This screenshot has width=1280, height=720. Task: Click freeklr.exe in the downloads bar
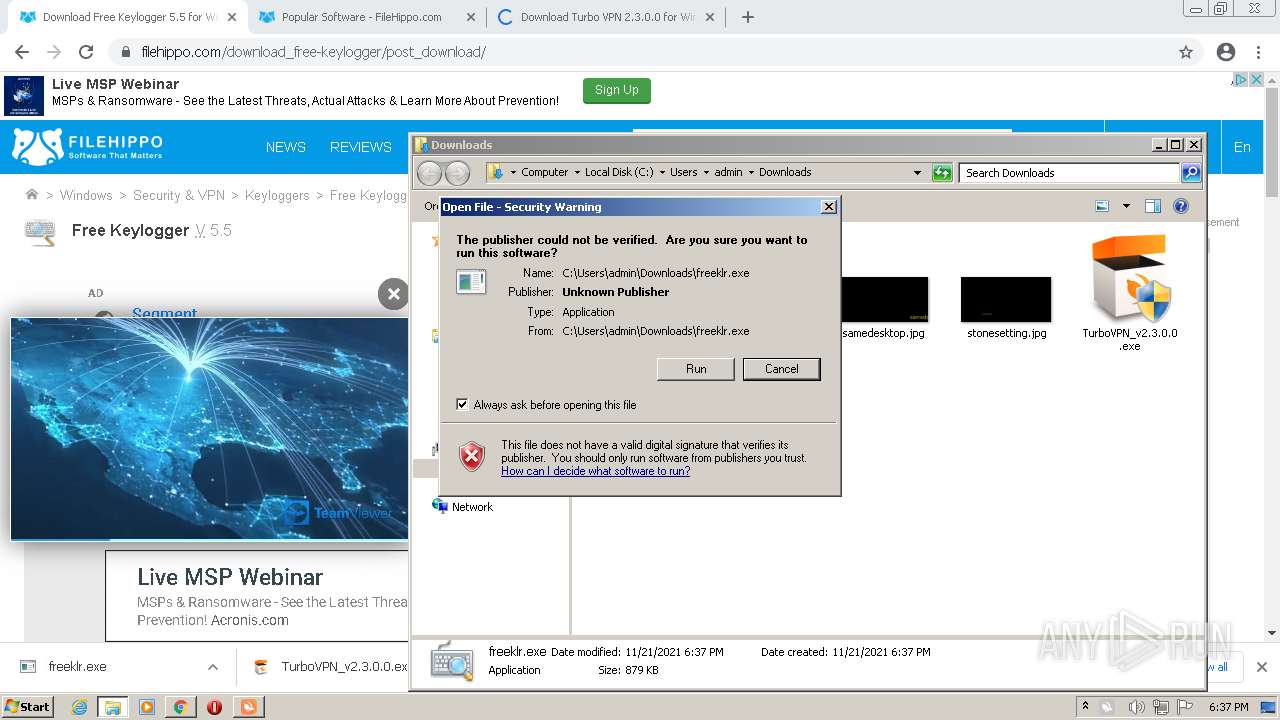tap(77, 667)
